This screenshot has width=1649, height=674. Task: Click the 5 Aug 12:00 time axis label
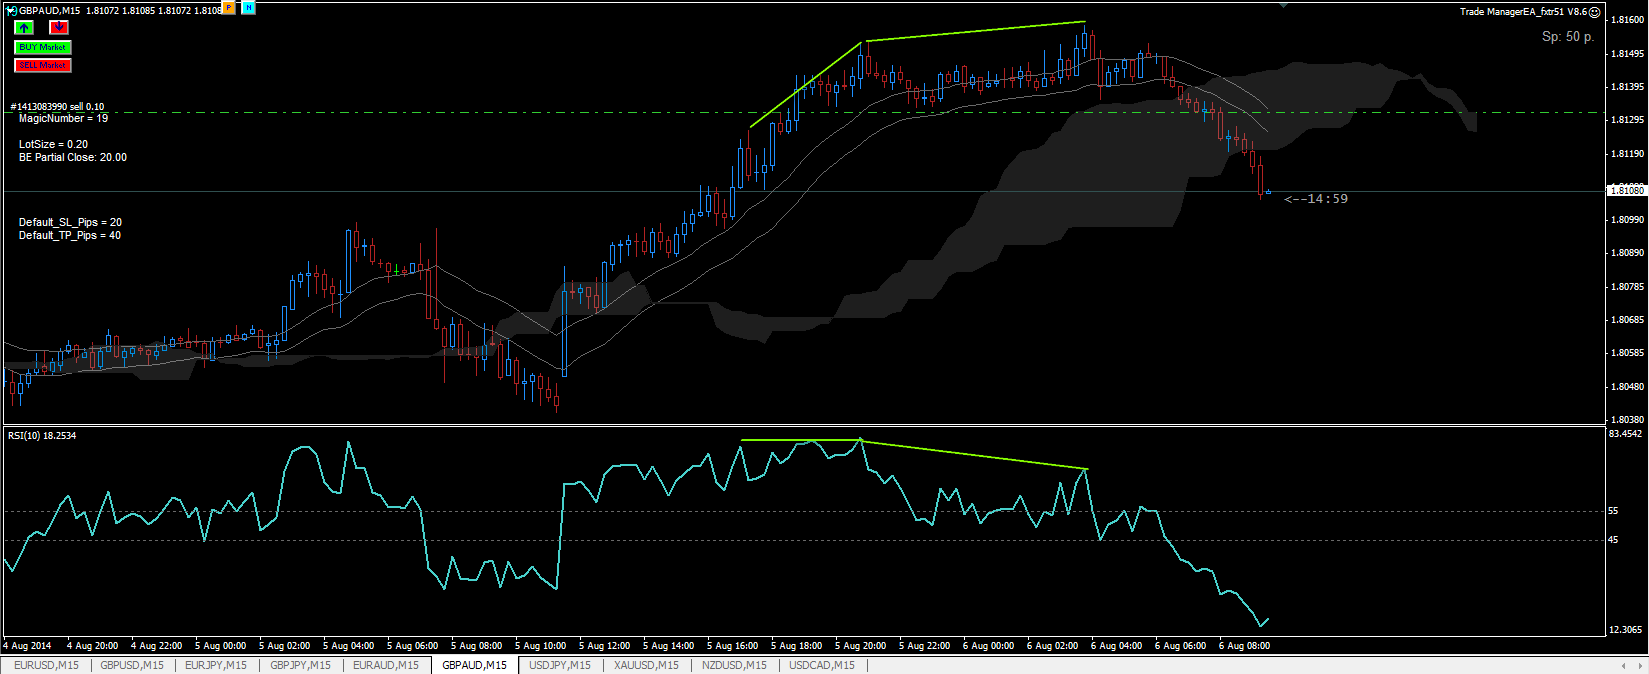pos(604,646)
